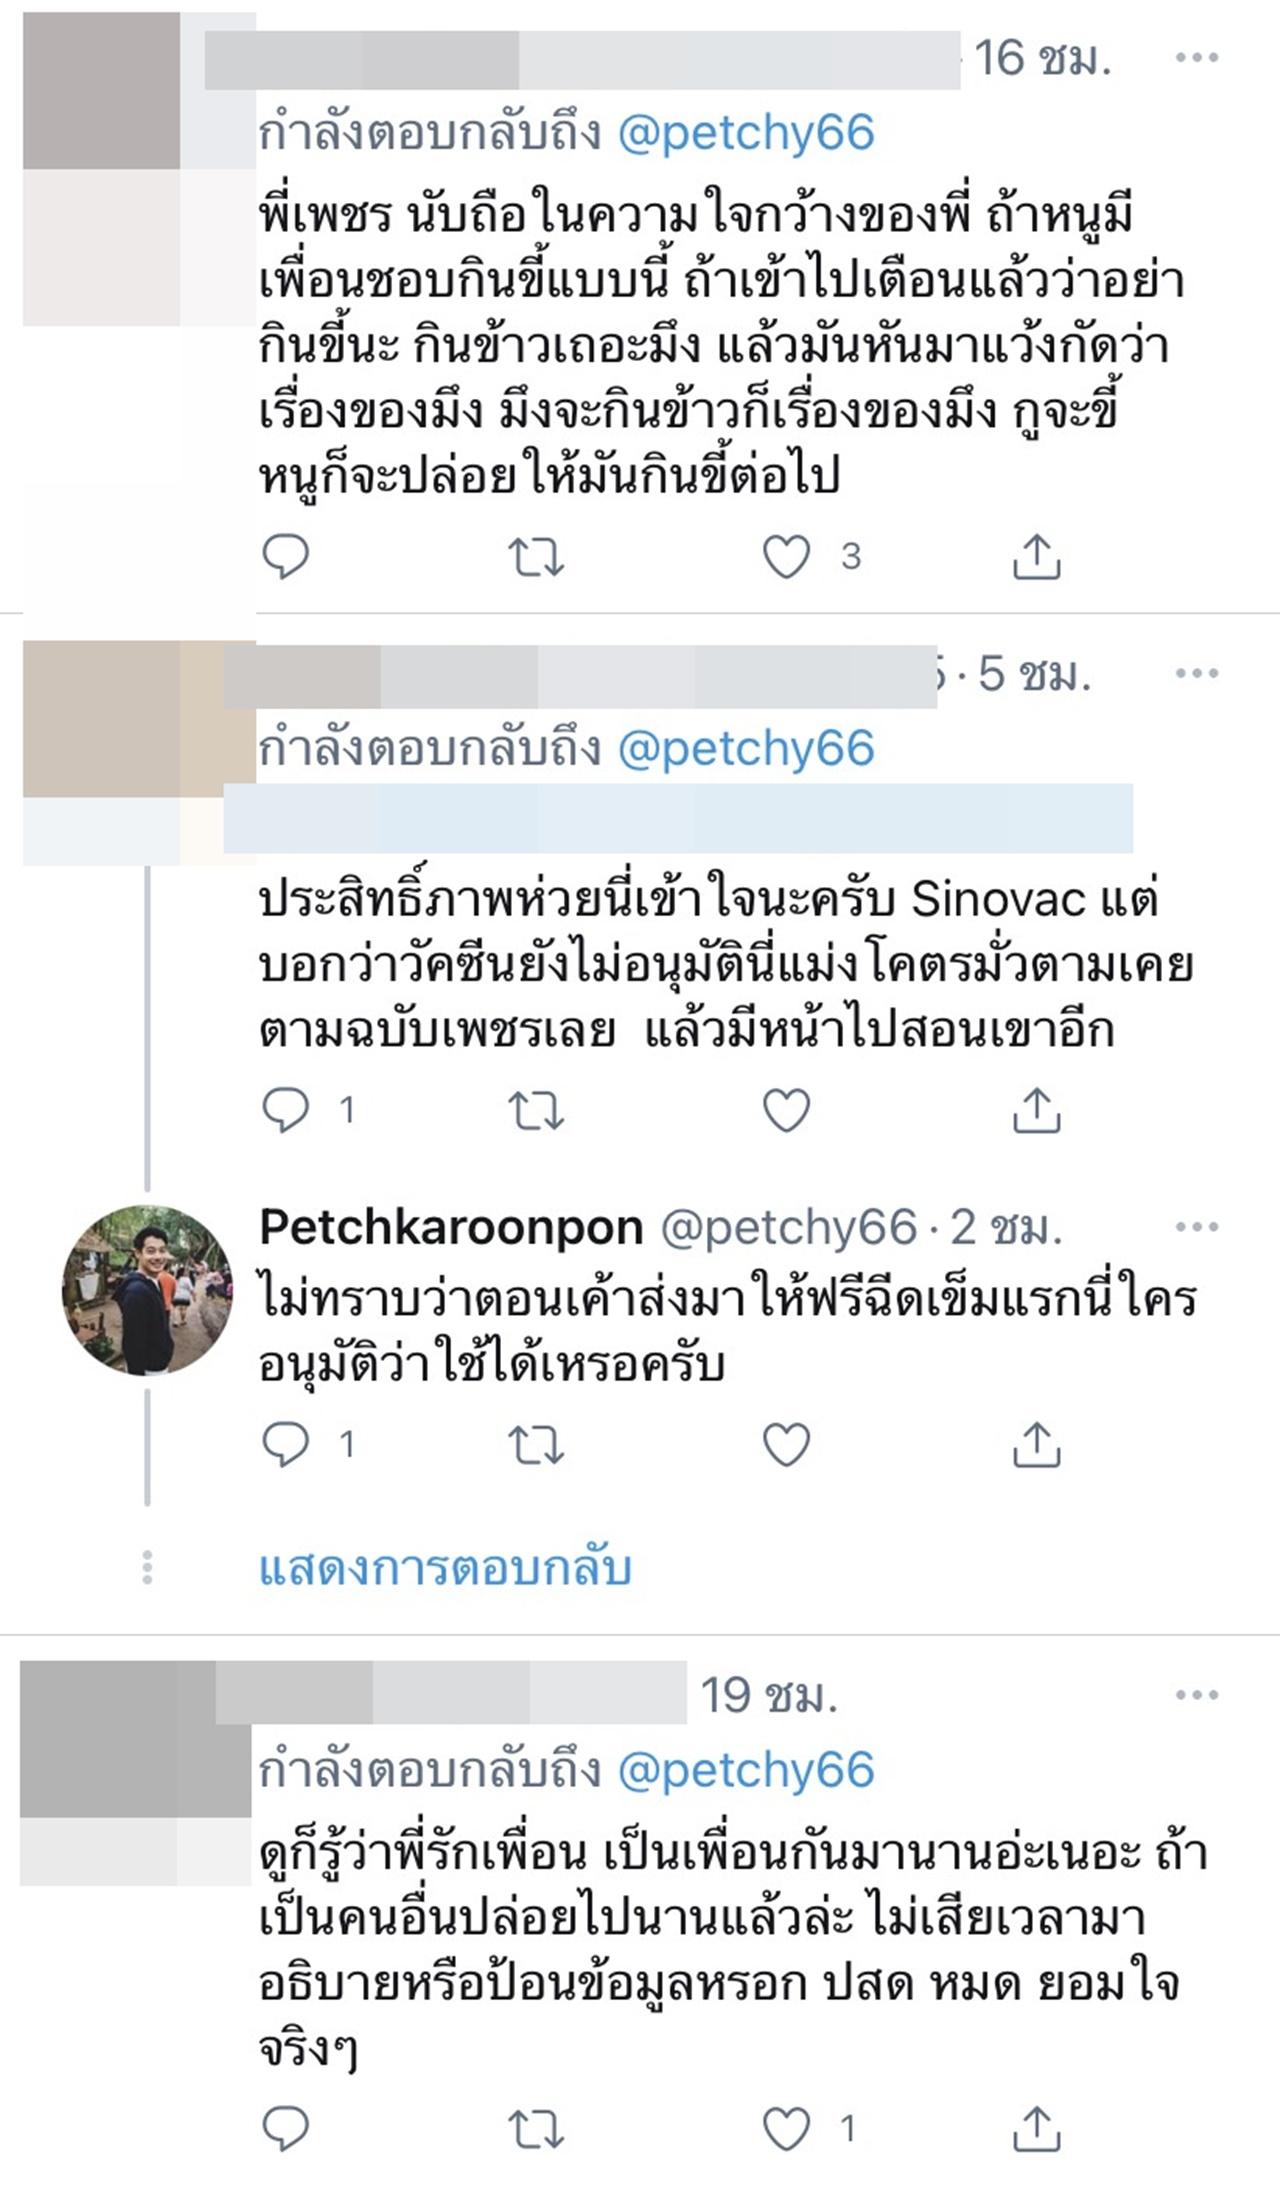
Task: Like Petchkaroonpon's reply tweet
Action: tap(787, 1444)
